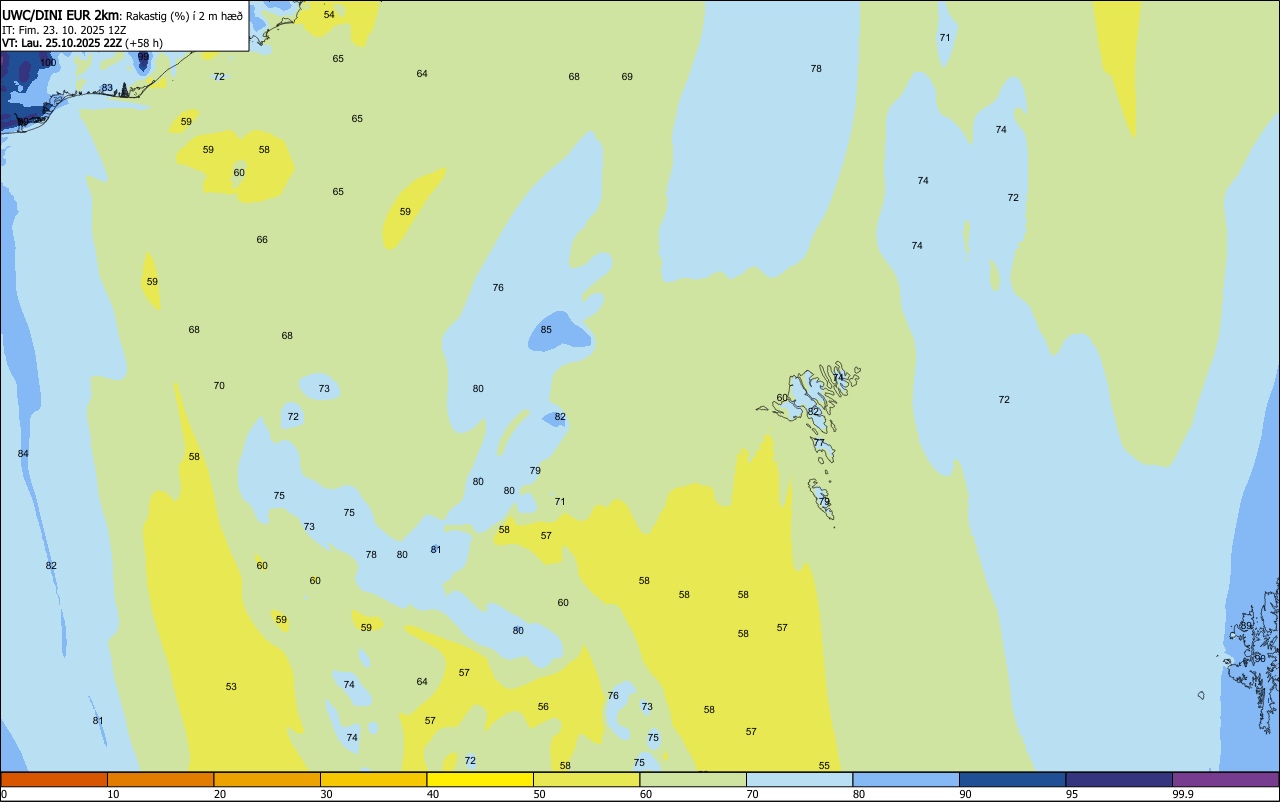Click the 69 humidity value
The image size is (1280, 802).
click(627, 77)
